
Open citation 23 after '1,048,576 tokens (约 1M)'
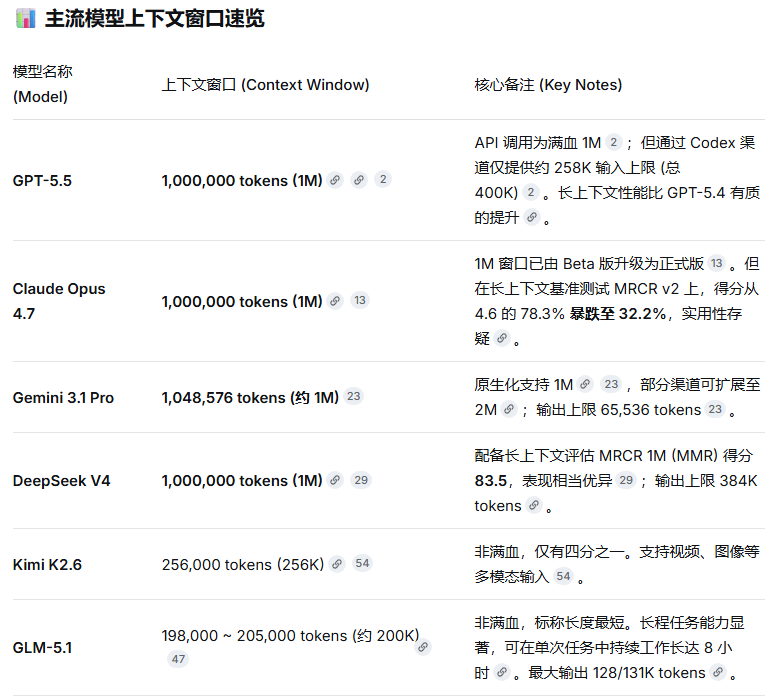pos(353,396)
